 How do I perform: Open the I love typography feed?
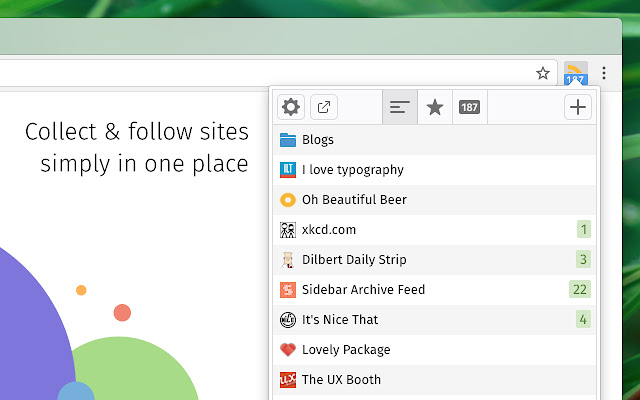352,170
